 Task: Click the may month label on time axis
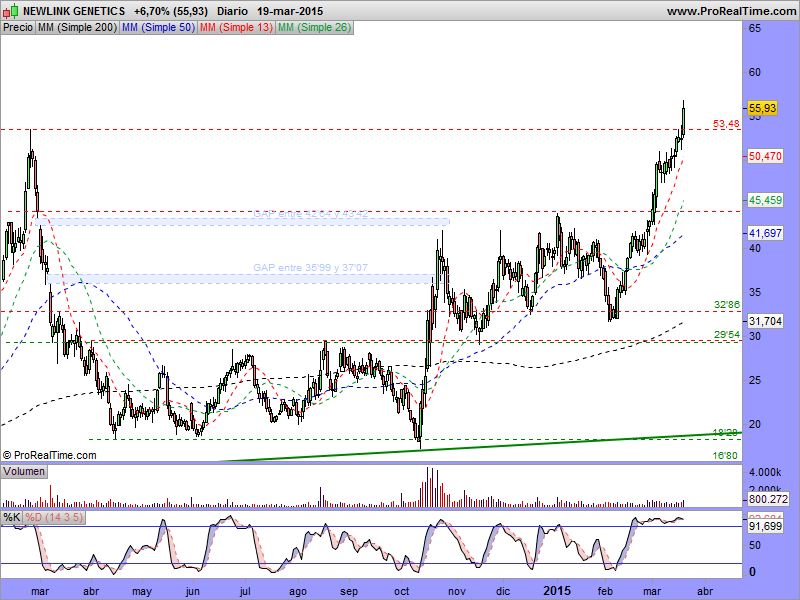[x=142, y=591]
